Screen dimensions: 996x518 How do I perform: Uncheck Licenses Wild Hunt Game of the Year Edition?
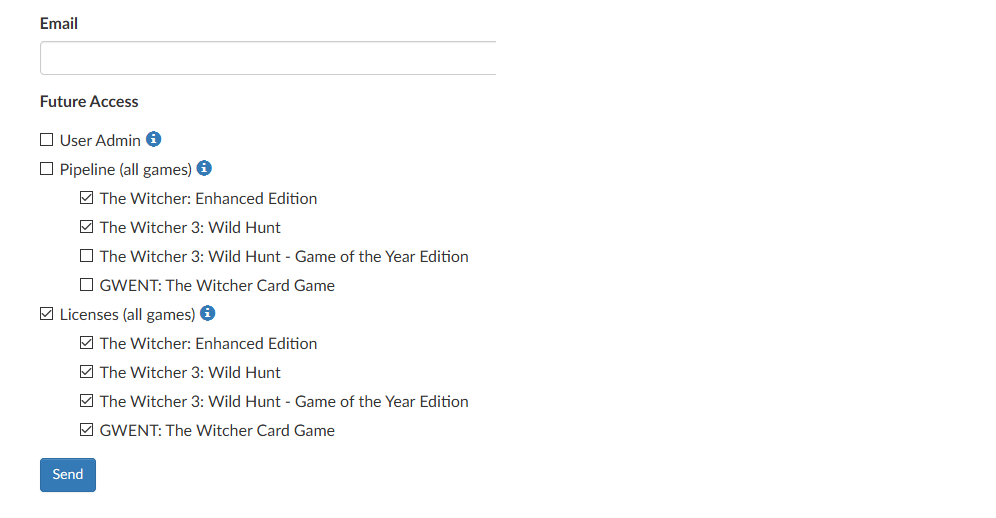coord(86,400)
